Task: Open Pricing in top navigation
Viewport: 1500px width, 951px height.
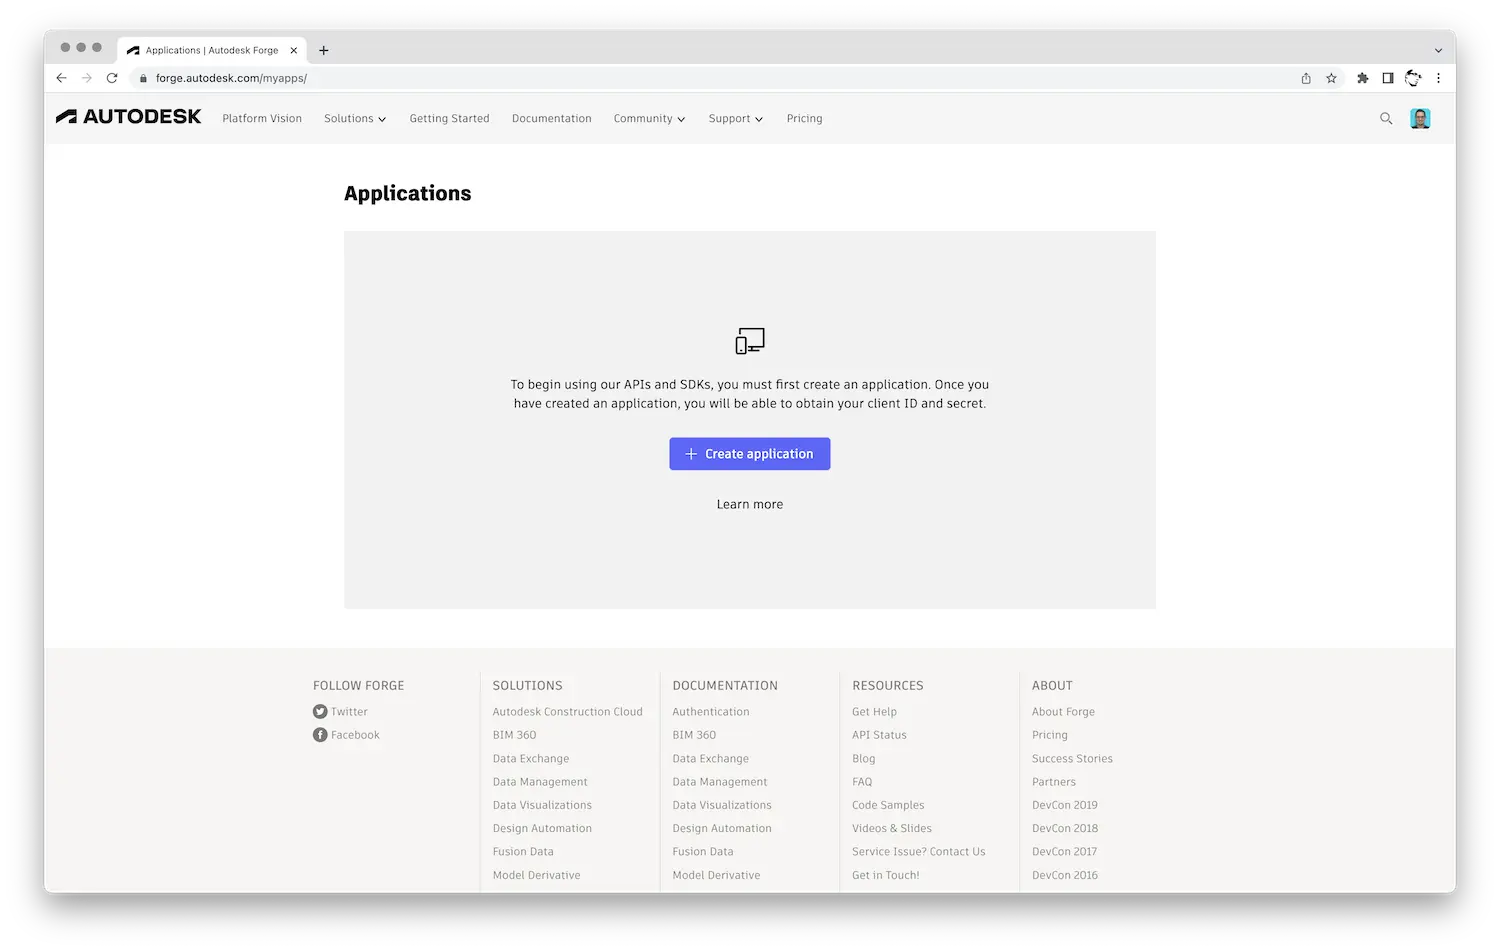Action: [x=804, y=118]
